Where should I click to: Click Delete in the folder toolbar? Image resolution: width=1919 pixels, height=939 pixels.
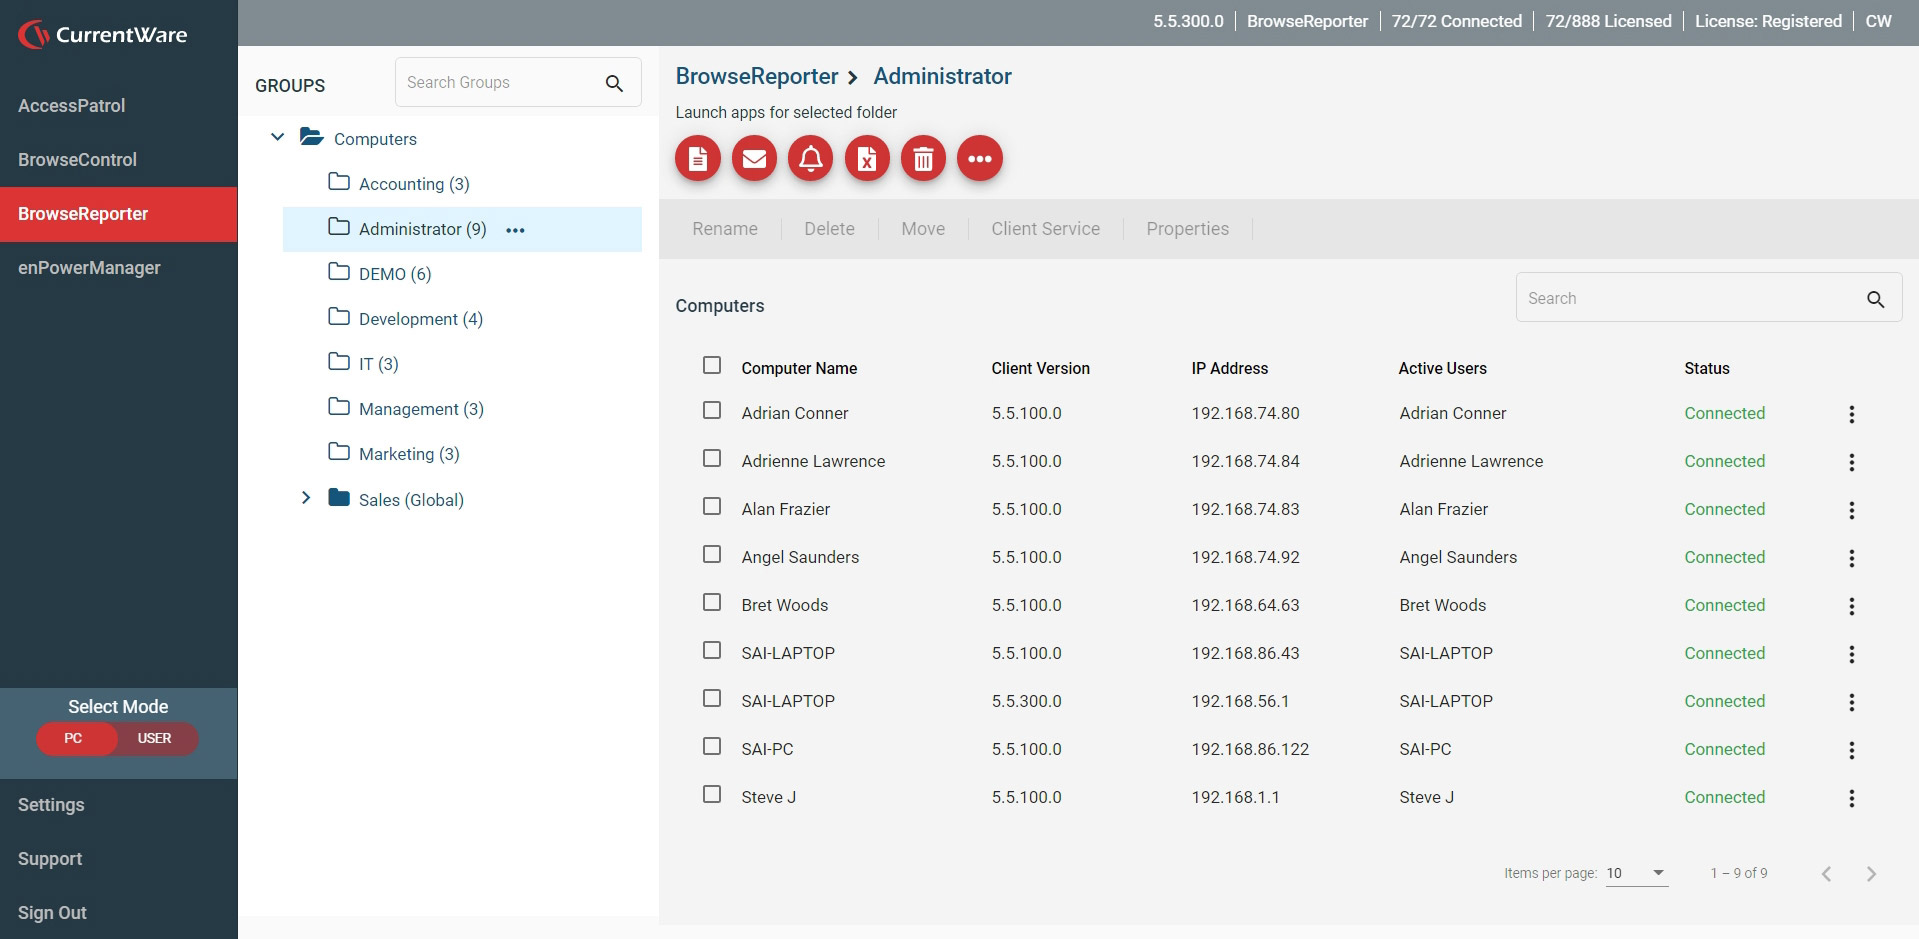(829, 229)
